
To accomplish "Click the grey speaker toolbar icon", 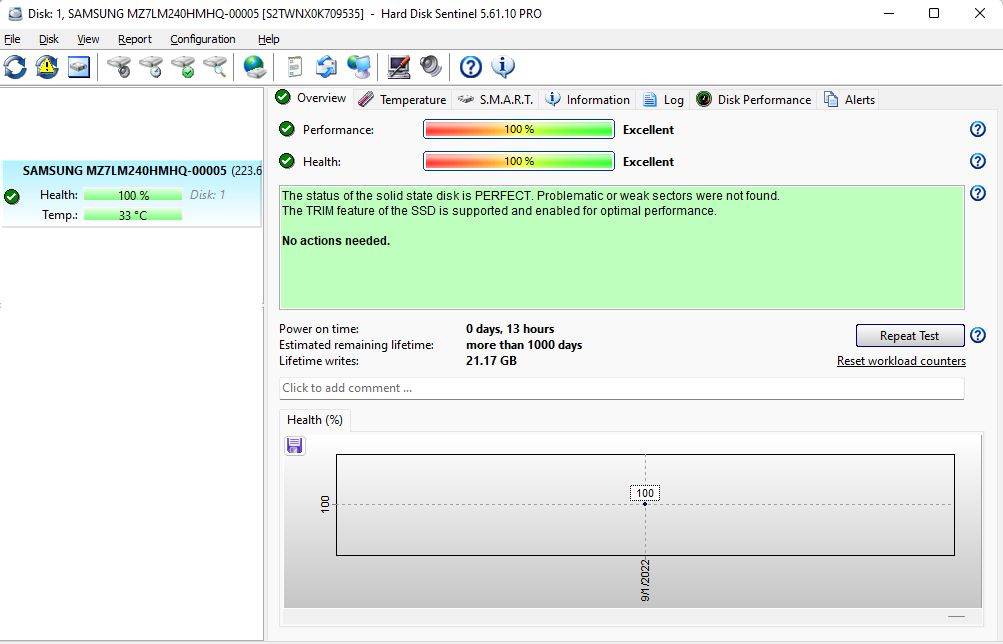I will coord(430,67).
